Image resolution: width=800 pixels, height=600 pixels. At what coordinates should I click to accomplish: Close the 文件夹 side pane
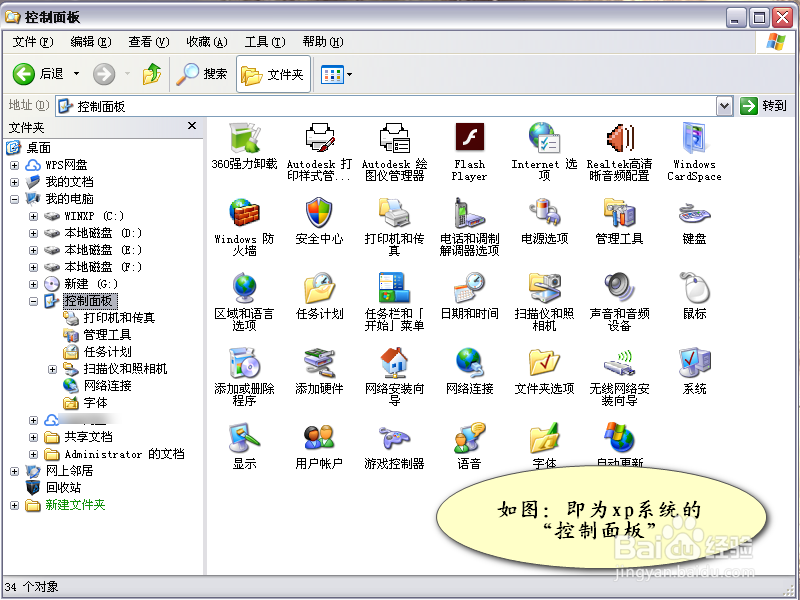[192, 126]
